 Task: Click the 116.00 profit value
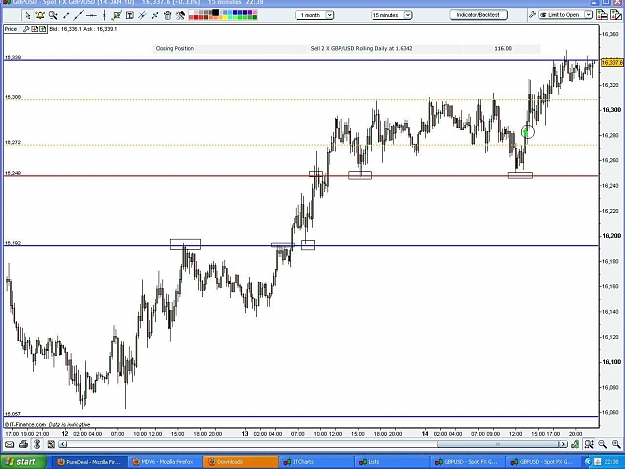tap(503, 49)
